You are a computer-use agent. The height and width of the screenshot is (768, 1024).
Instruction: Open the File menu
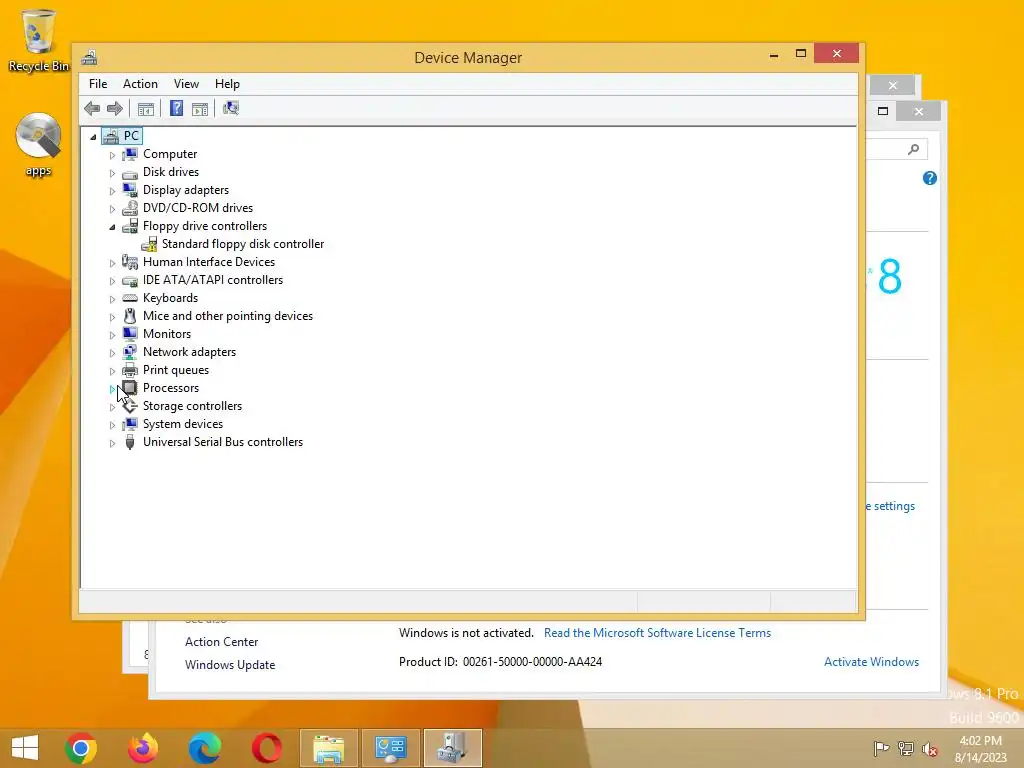tap(98, 84)
